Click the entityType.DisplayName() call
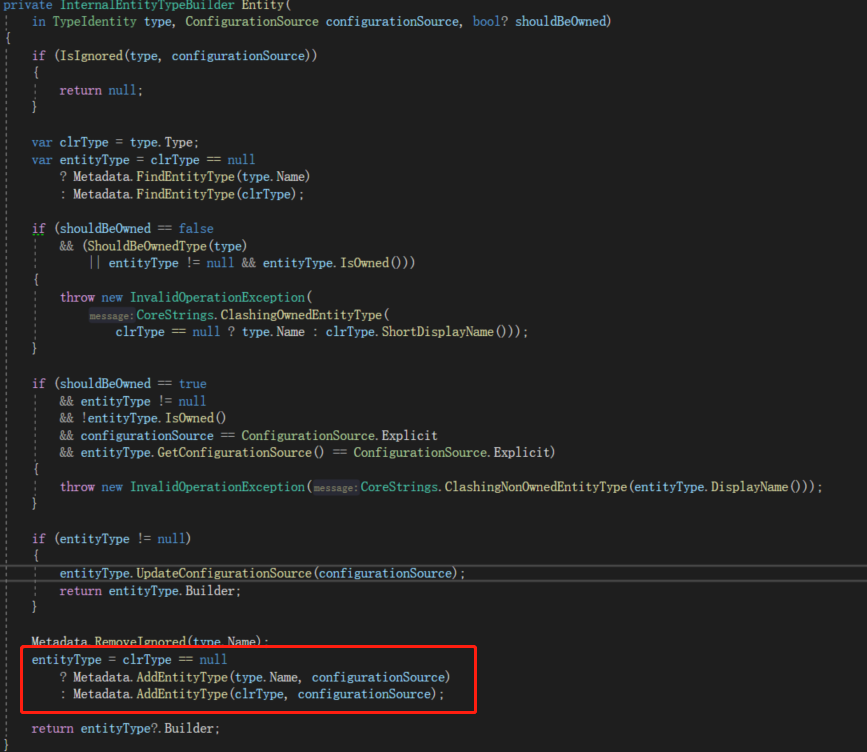 [x=717, y=487]
